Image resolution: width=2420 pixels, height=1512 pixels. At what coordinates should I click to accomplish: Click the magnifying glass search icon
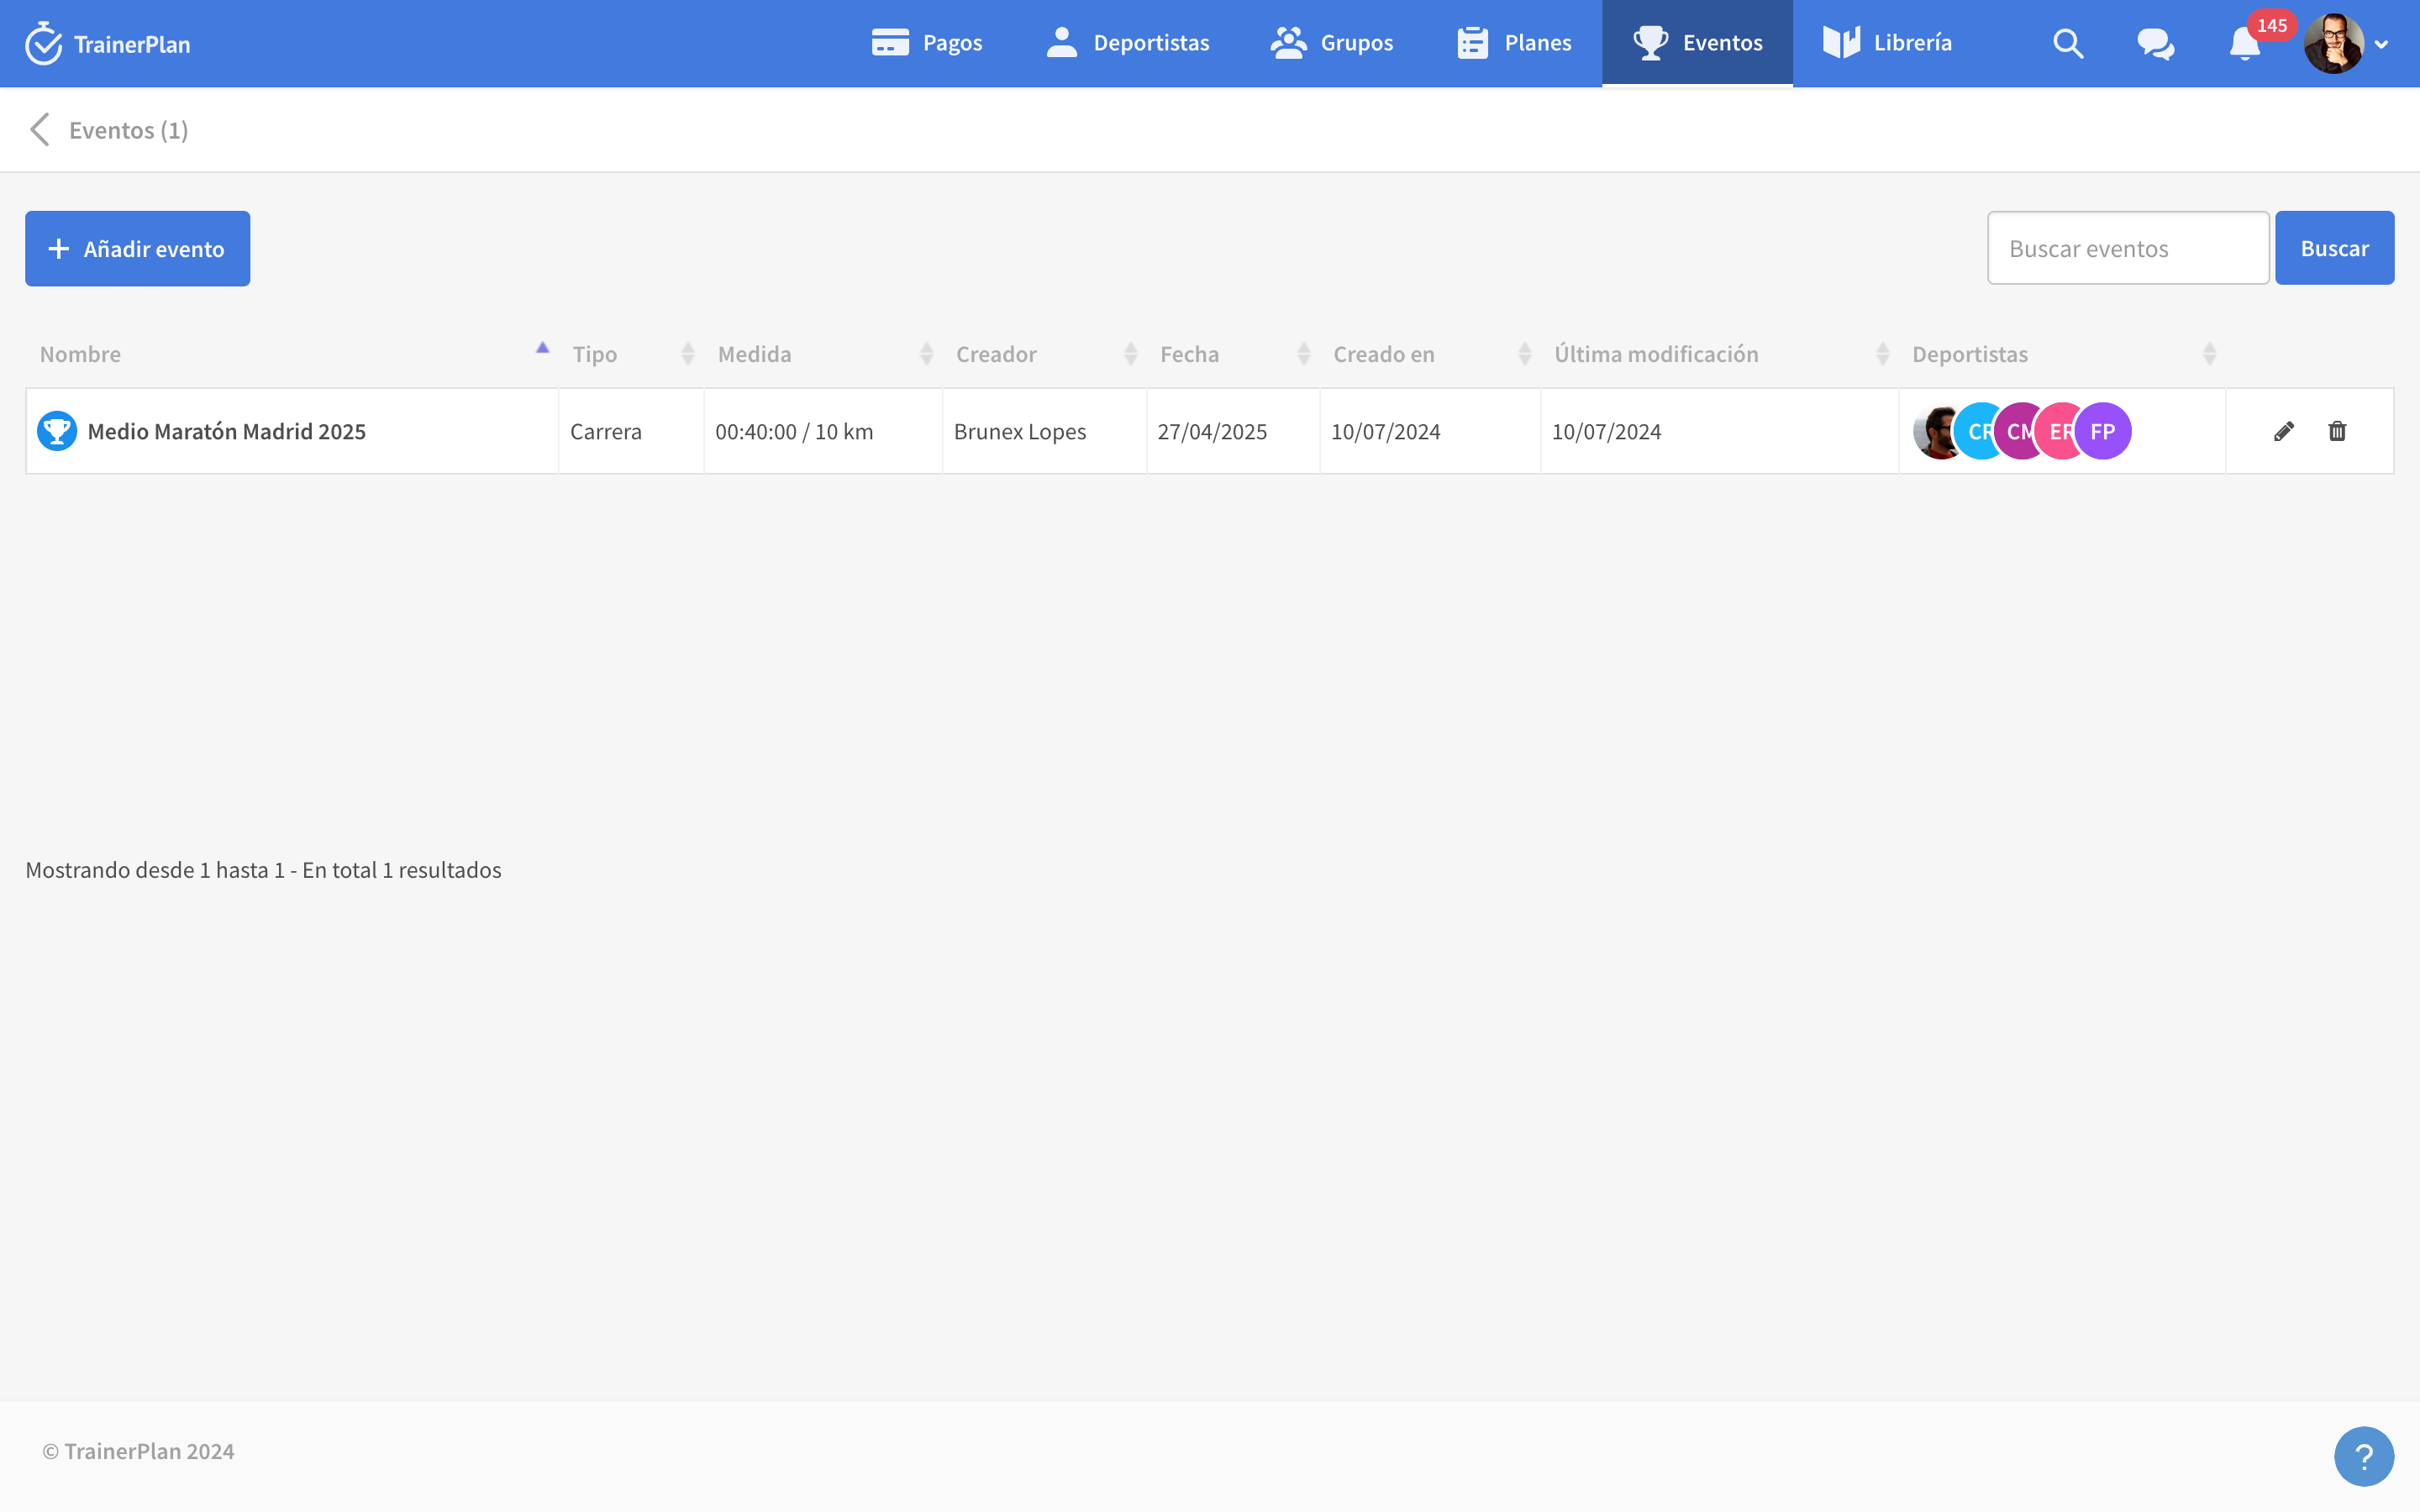click(2068, 44)
